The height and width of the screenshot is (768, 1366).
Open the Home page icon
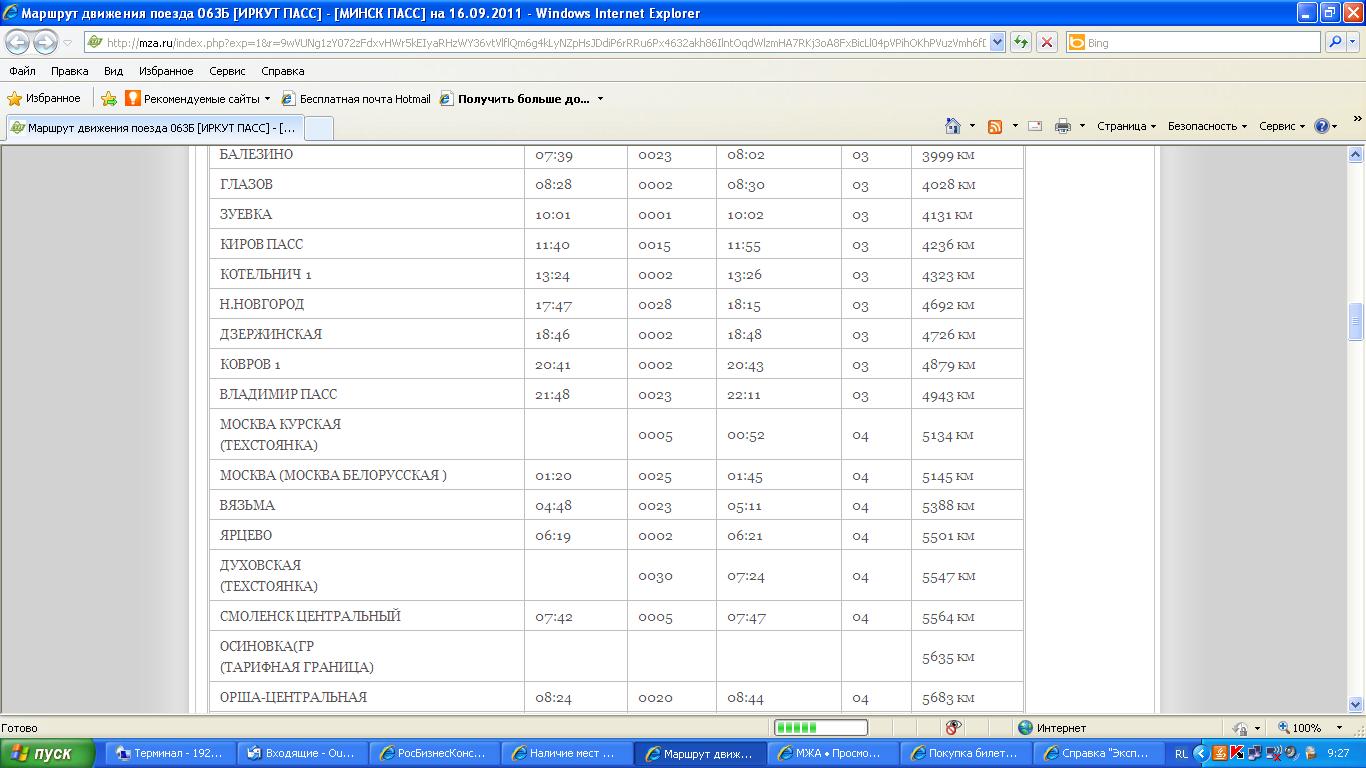pyautogui.click(x=953, y=127)
